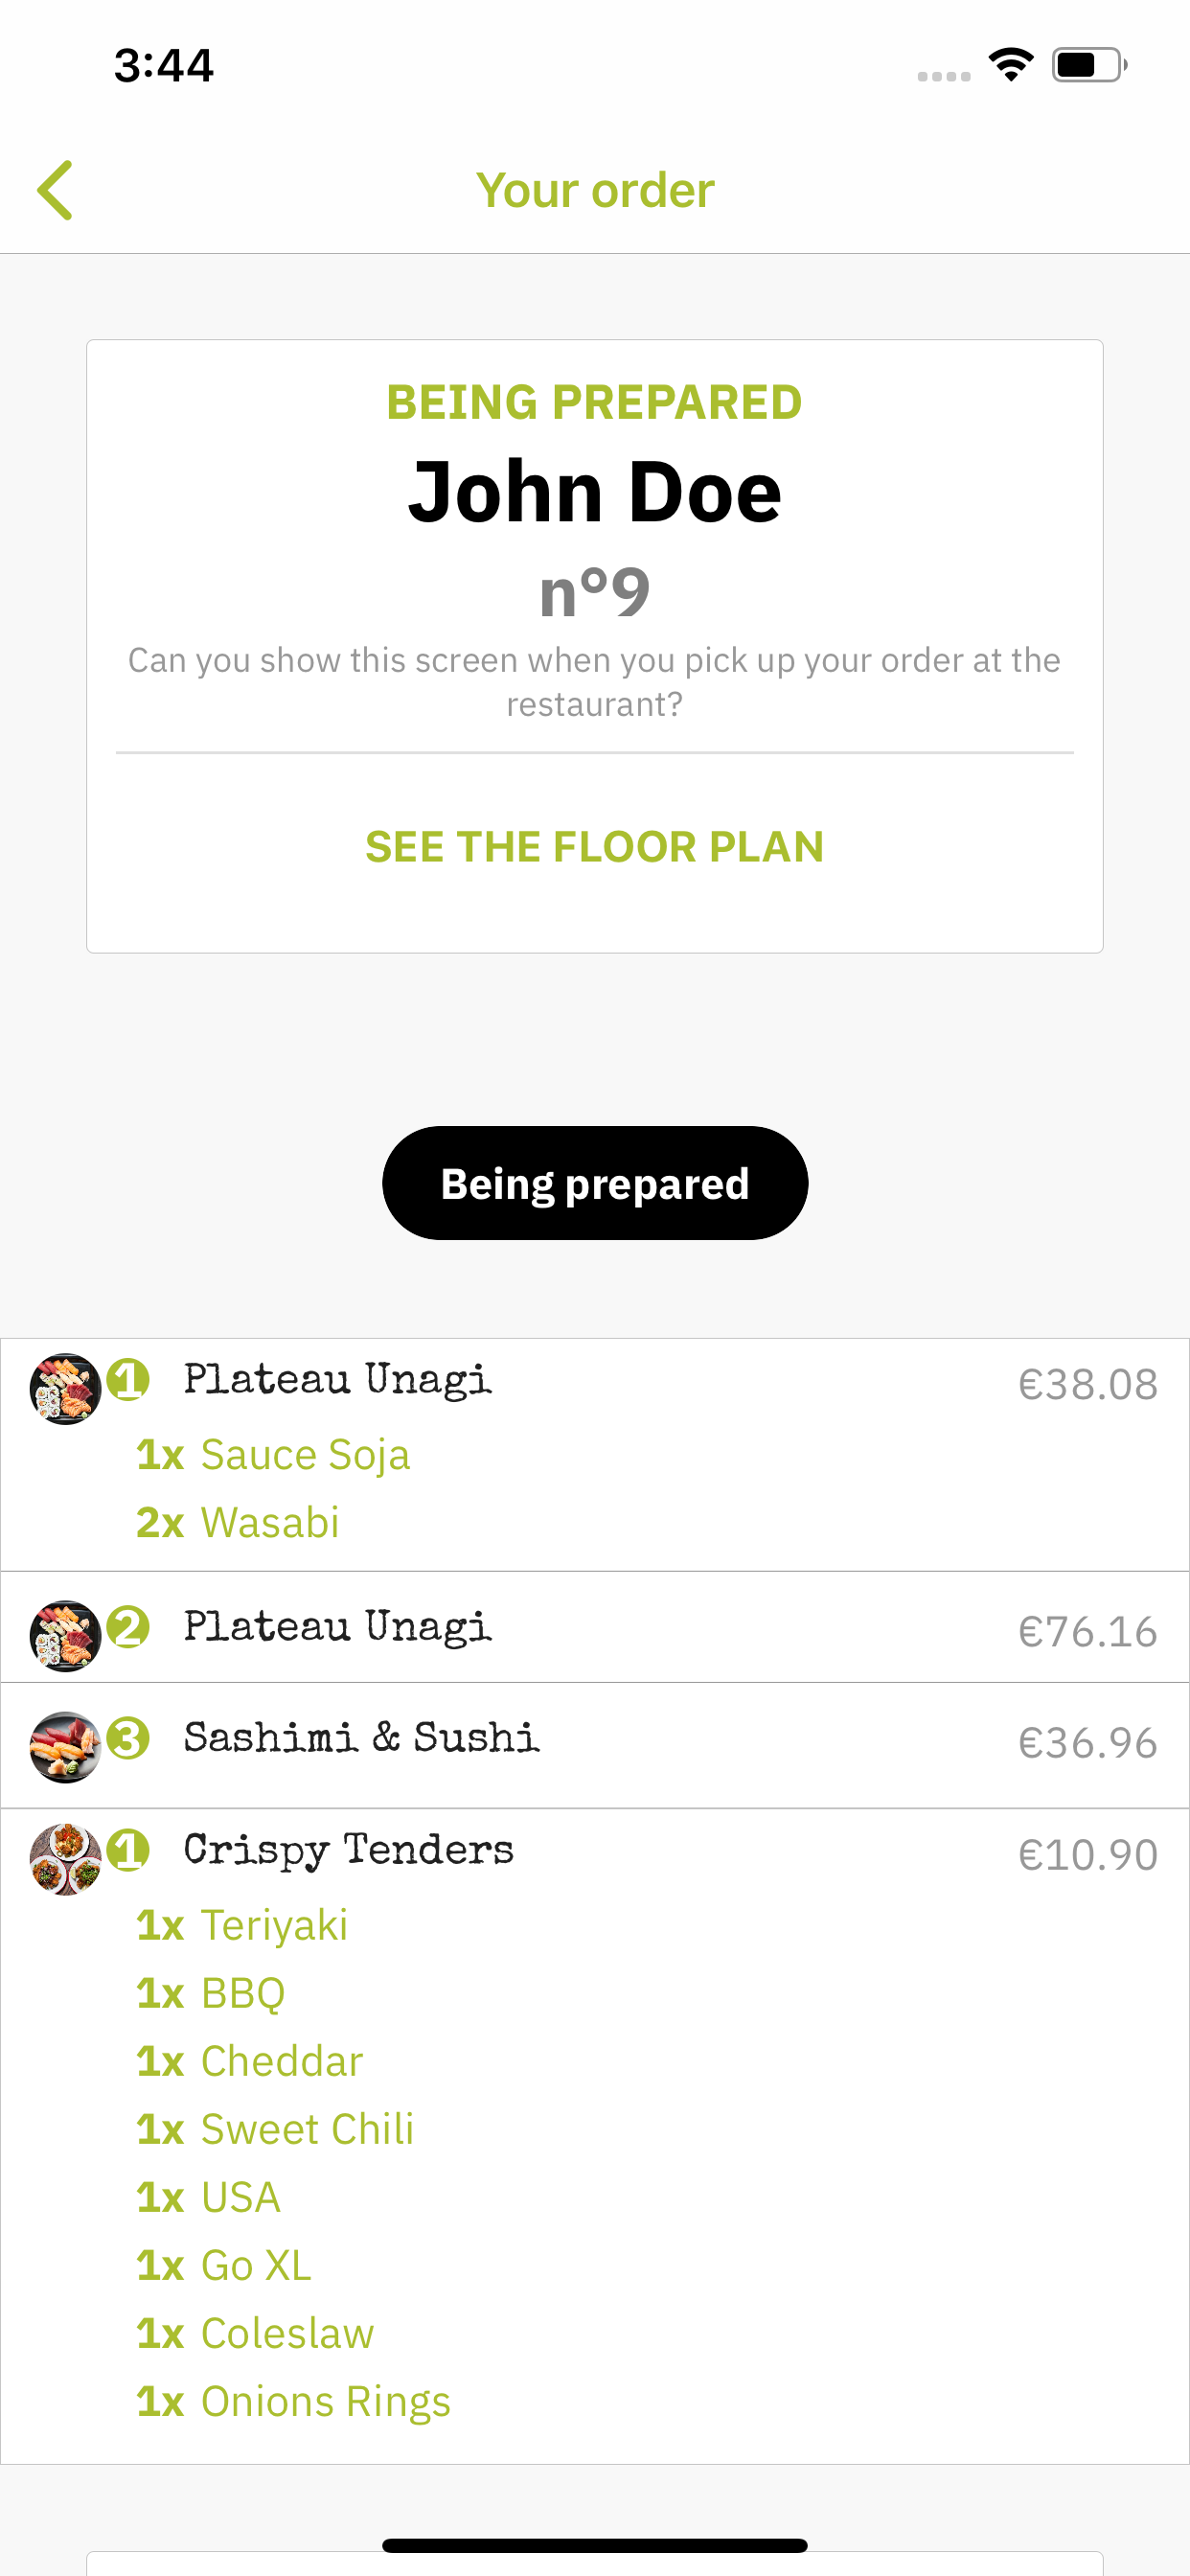Tap the battery status icon
The height and width of the screenshot is (2576, 1190).
coord(1088,66)
